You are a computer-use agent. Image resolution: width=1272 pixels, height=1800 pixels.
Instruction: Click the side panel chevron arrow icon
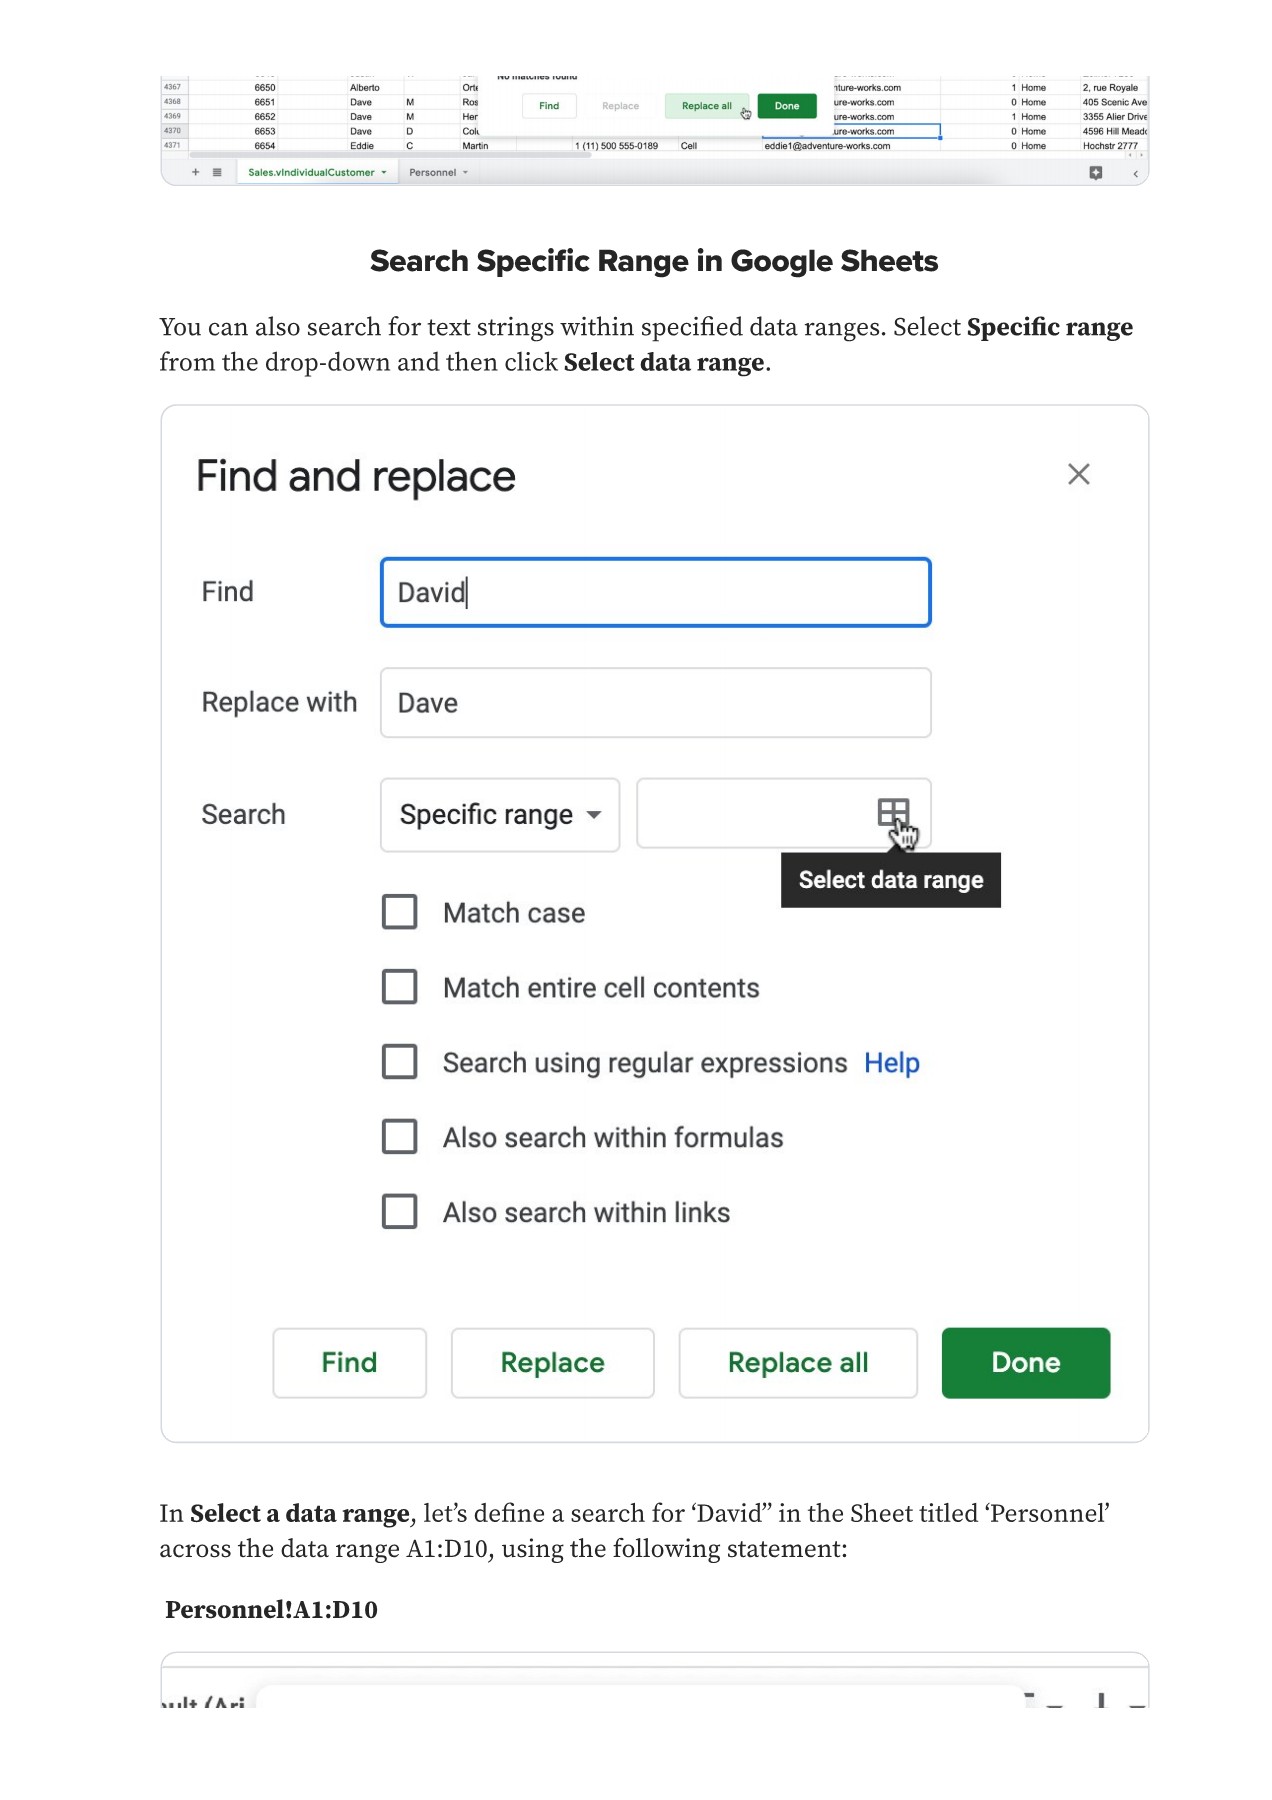(x=1135, y=174)
